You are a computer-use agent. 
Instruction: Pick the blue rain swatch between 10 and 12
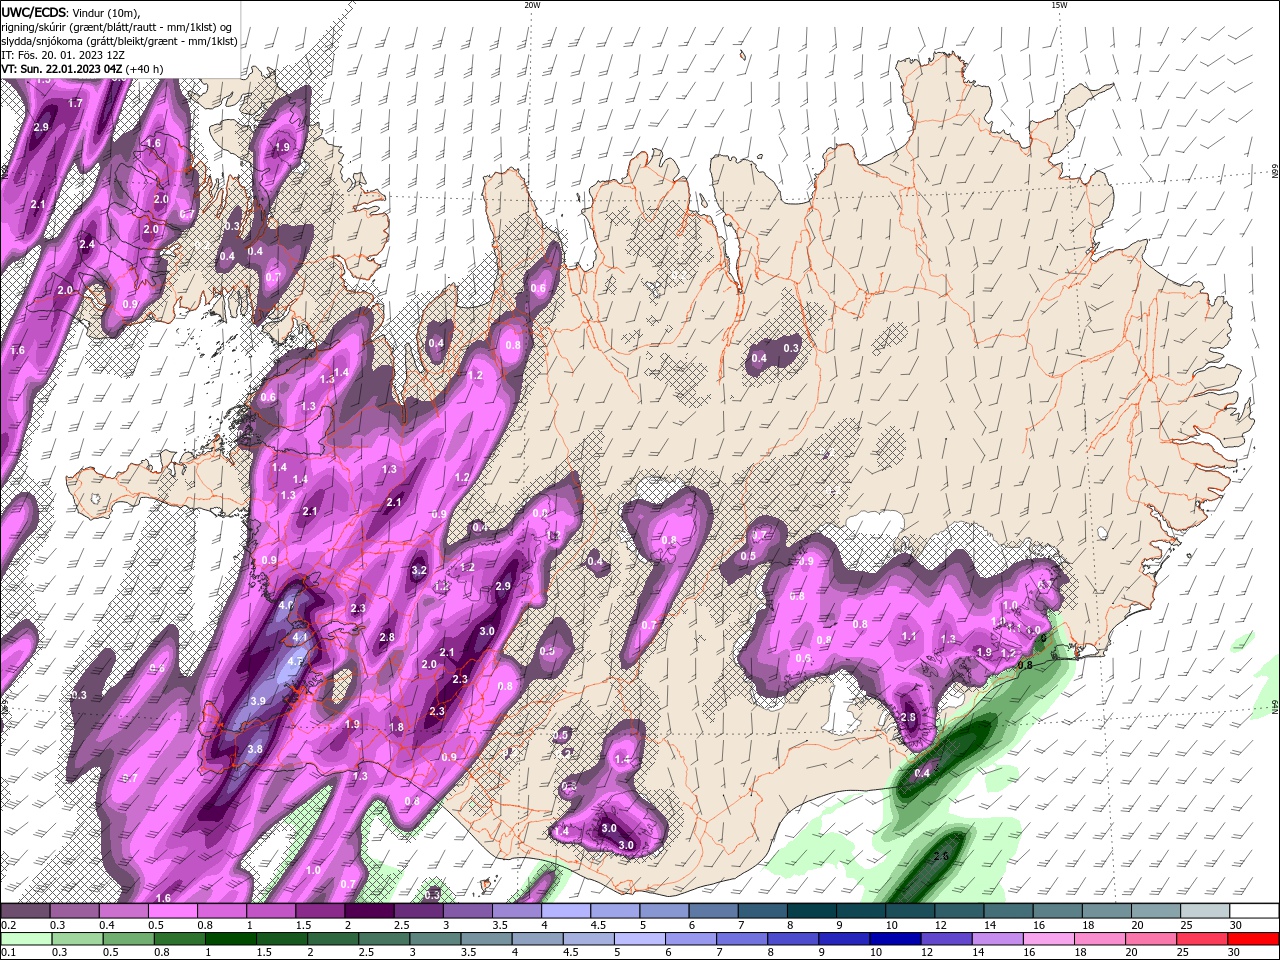(x=894, y=939)
